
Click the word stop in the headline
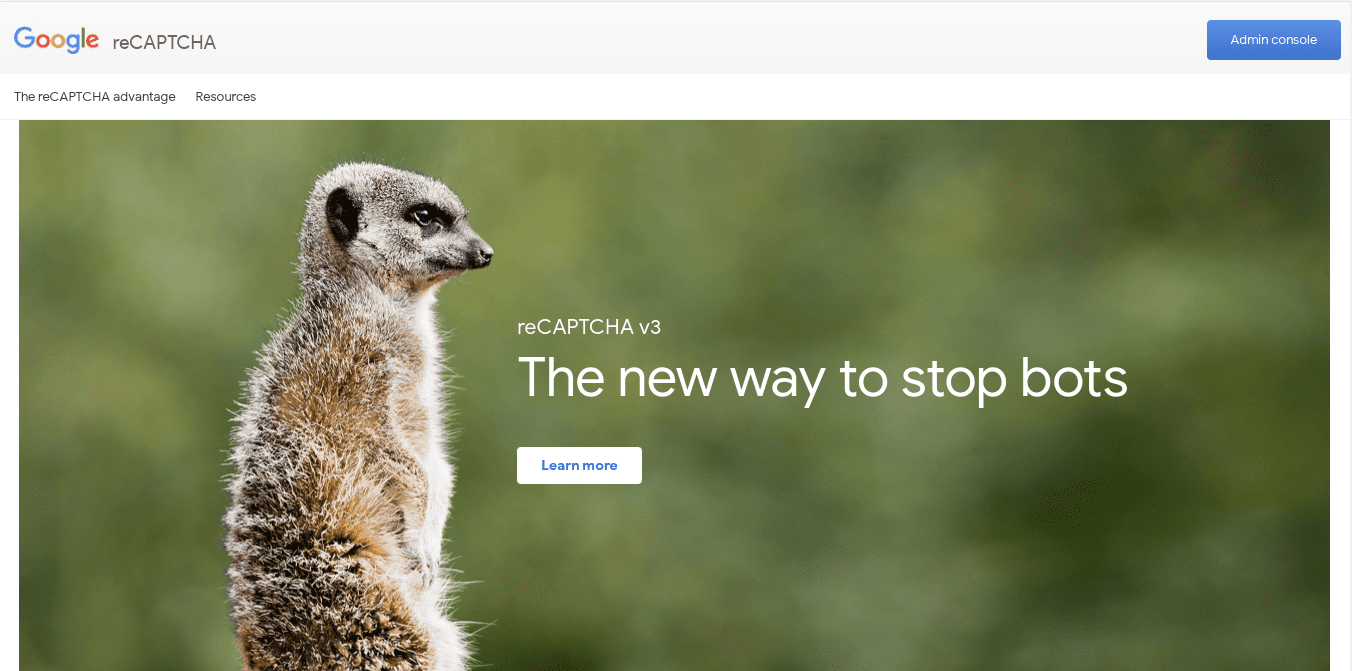pyautogui.click(x=954, y=381)
